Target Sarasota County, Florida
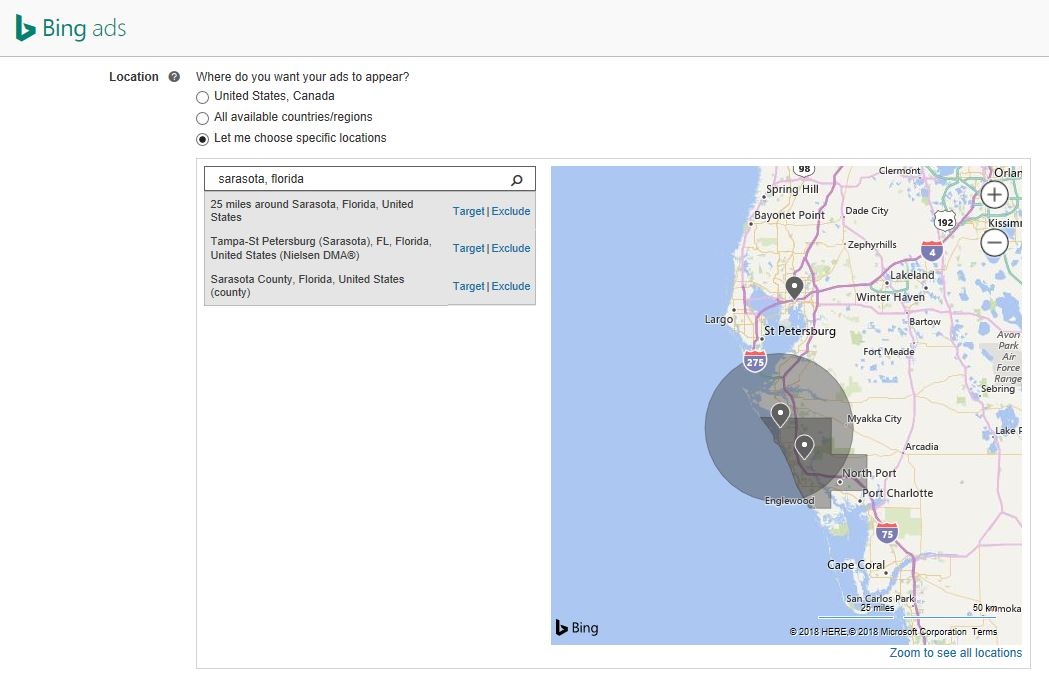 click(x=468, y=286)
